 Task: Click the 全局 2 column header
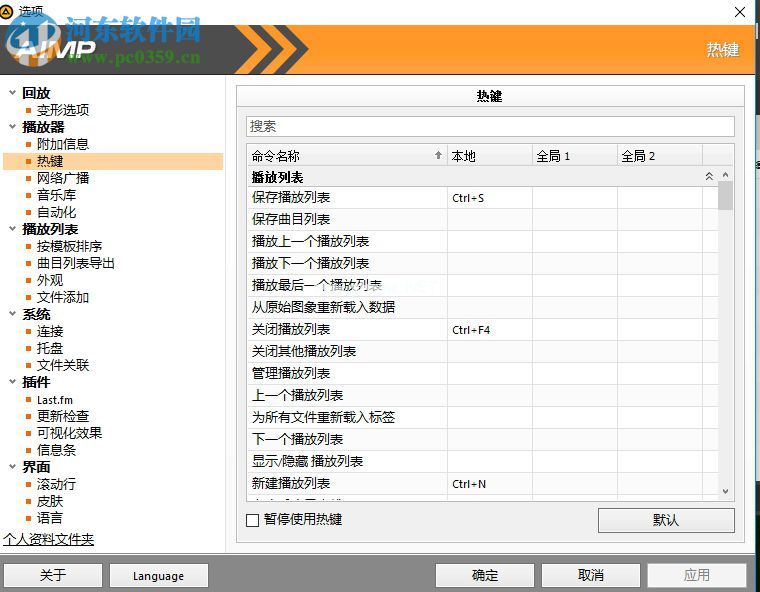click(x=660, y=156)
